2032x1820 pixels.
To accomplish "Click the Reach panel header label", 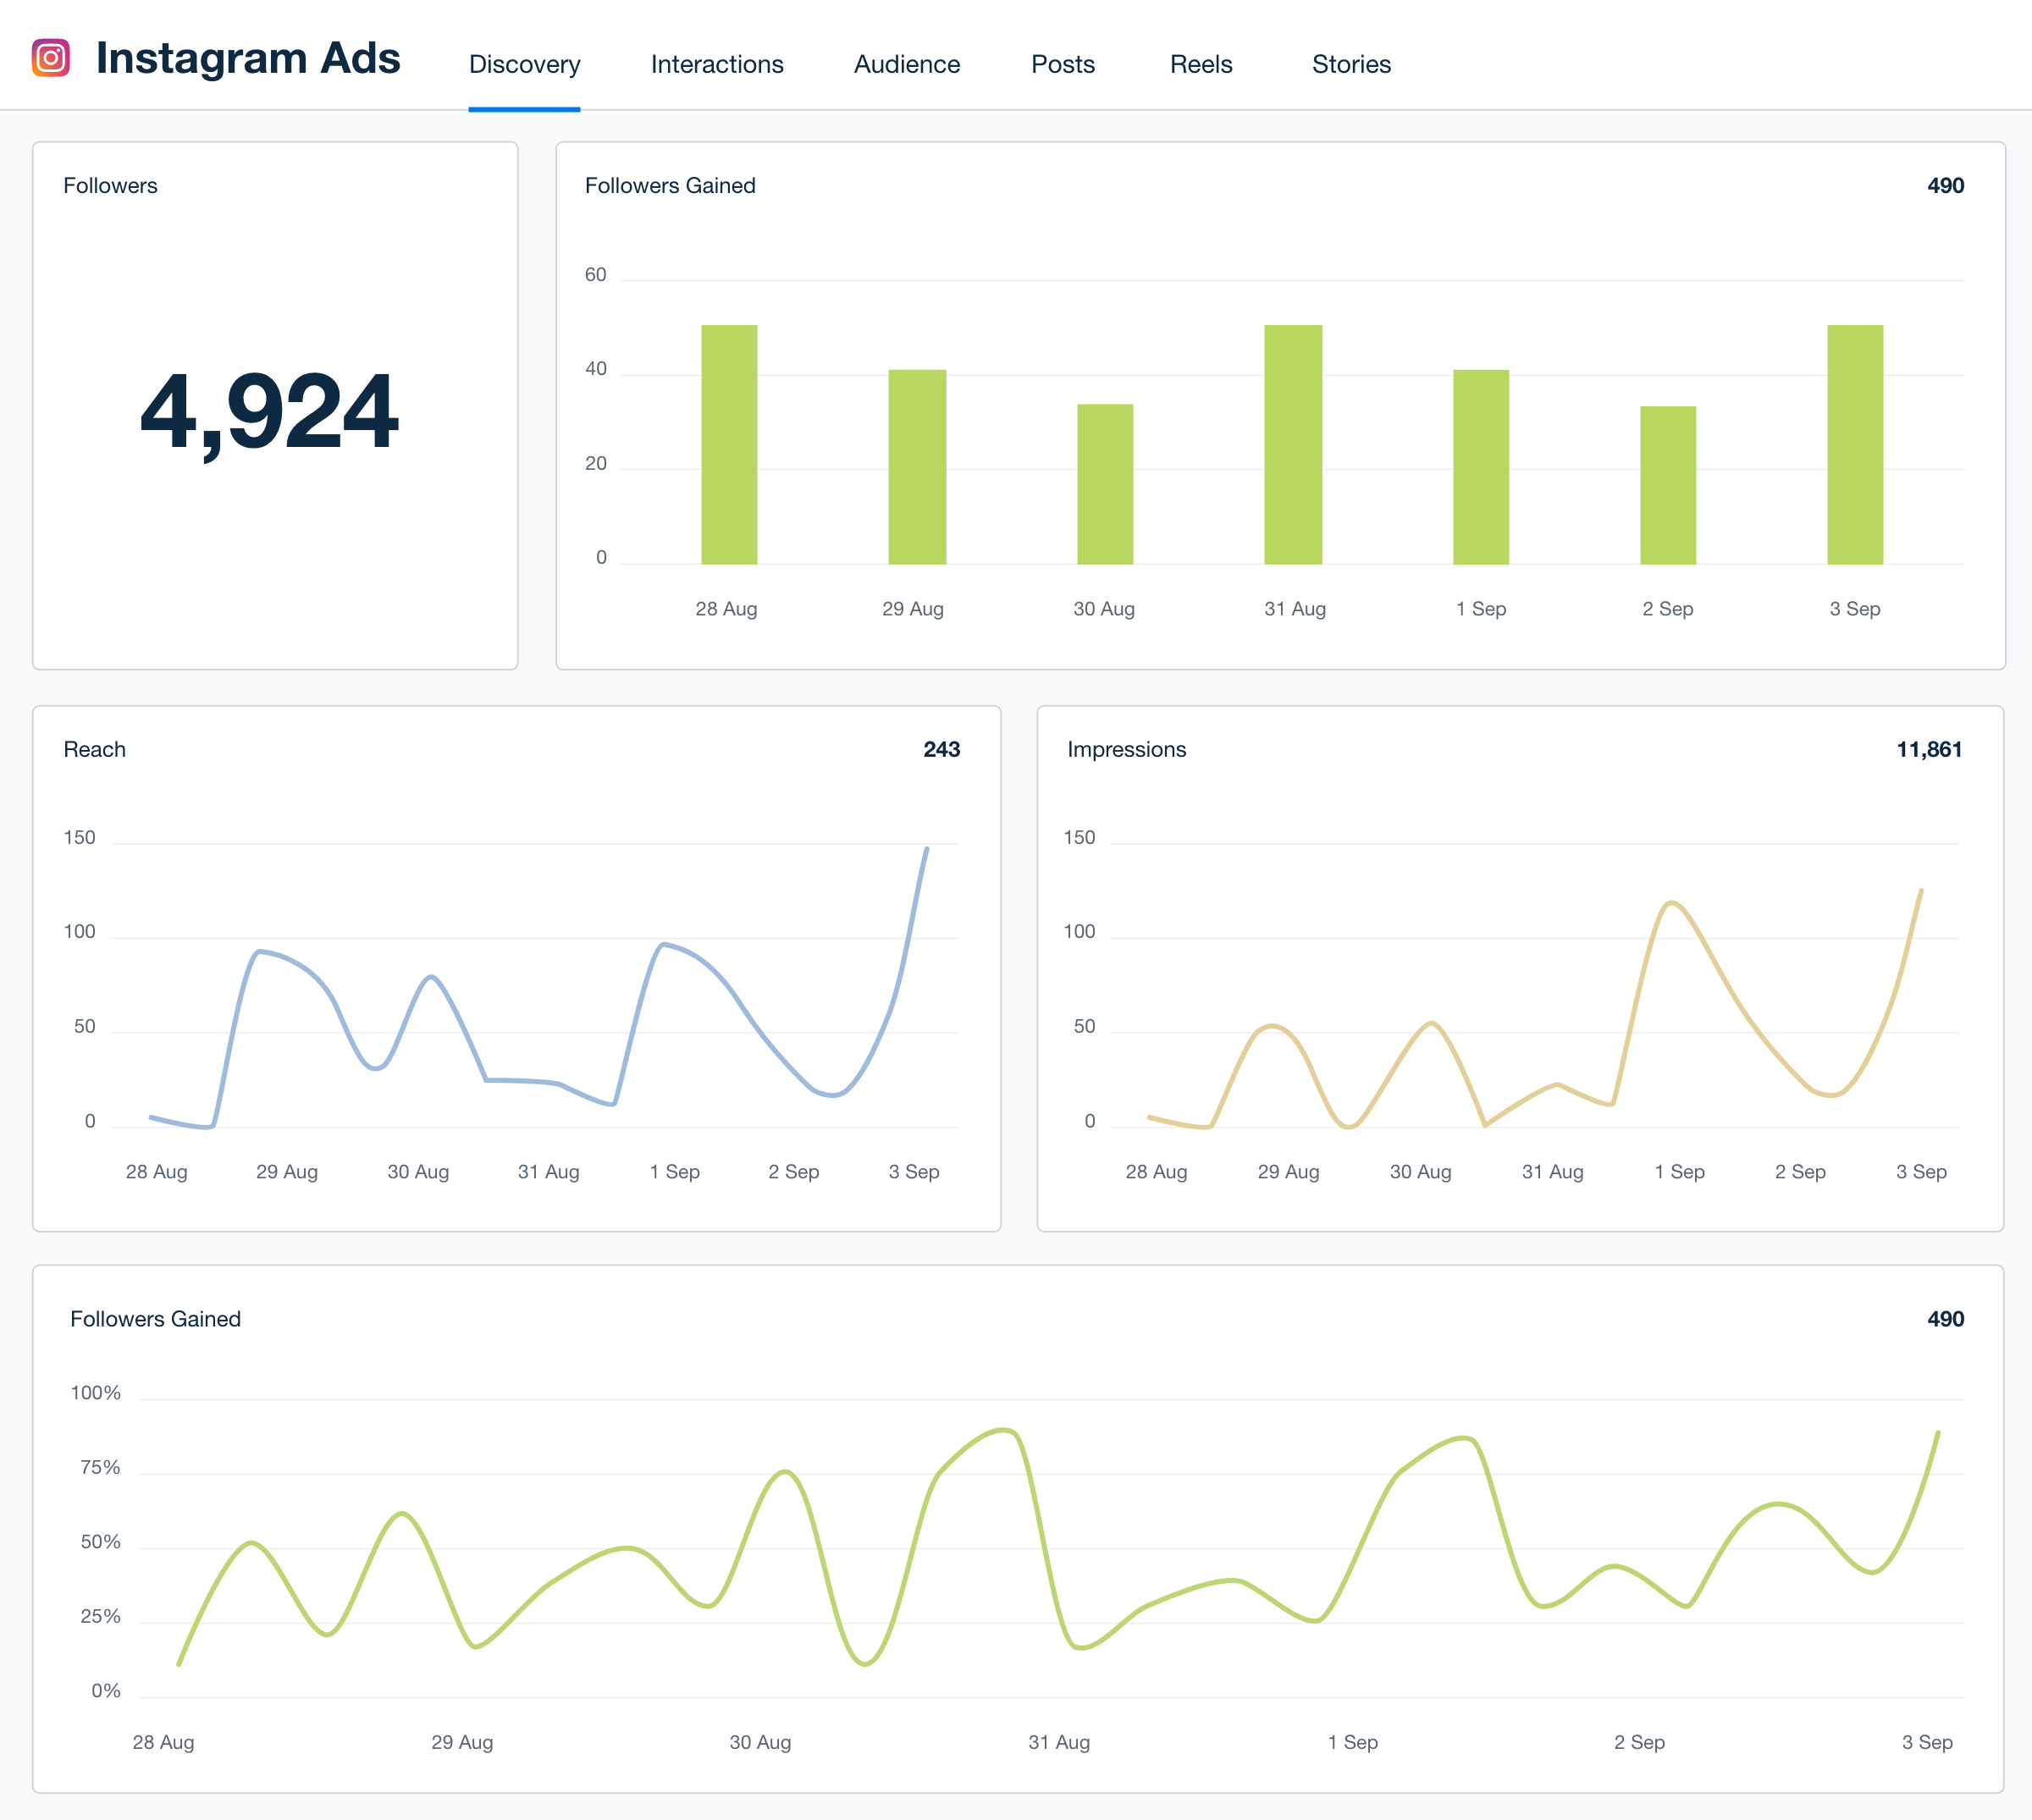I will [94, 749].
